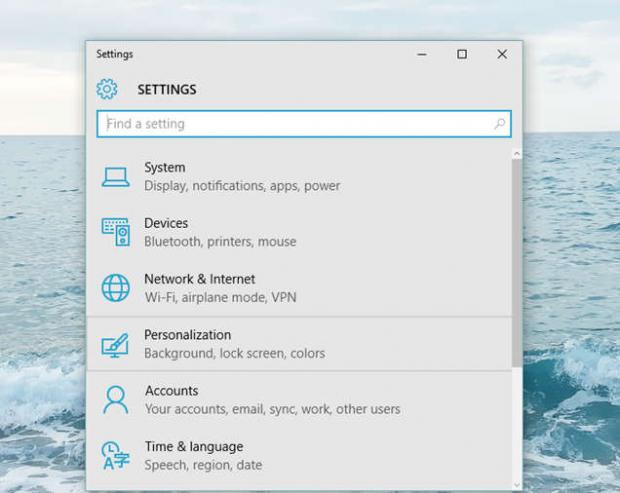Open System settings via its title text
620x493 pixels.
pos(164,167)
